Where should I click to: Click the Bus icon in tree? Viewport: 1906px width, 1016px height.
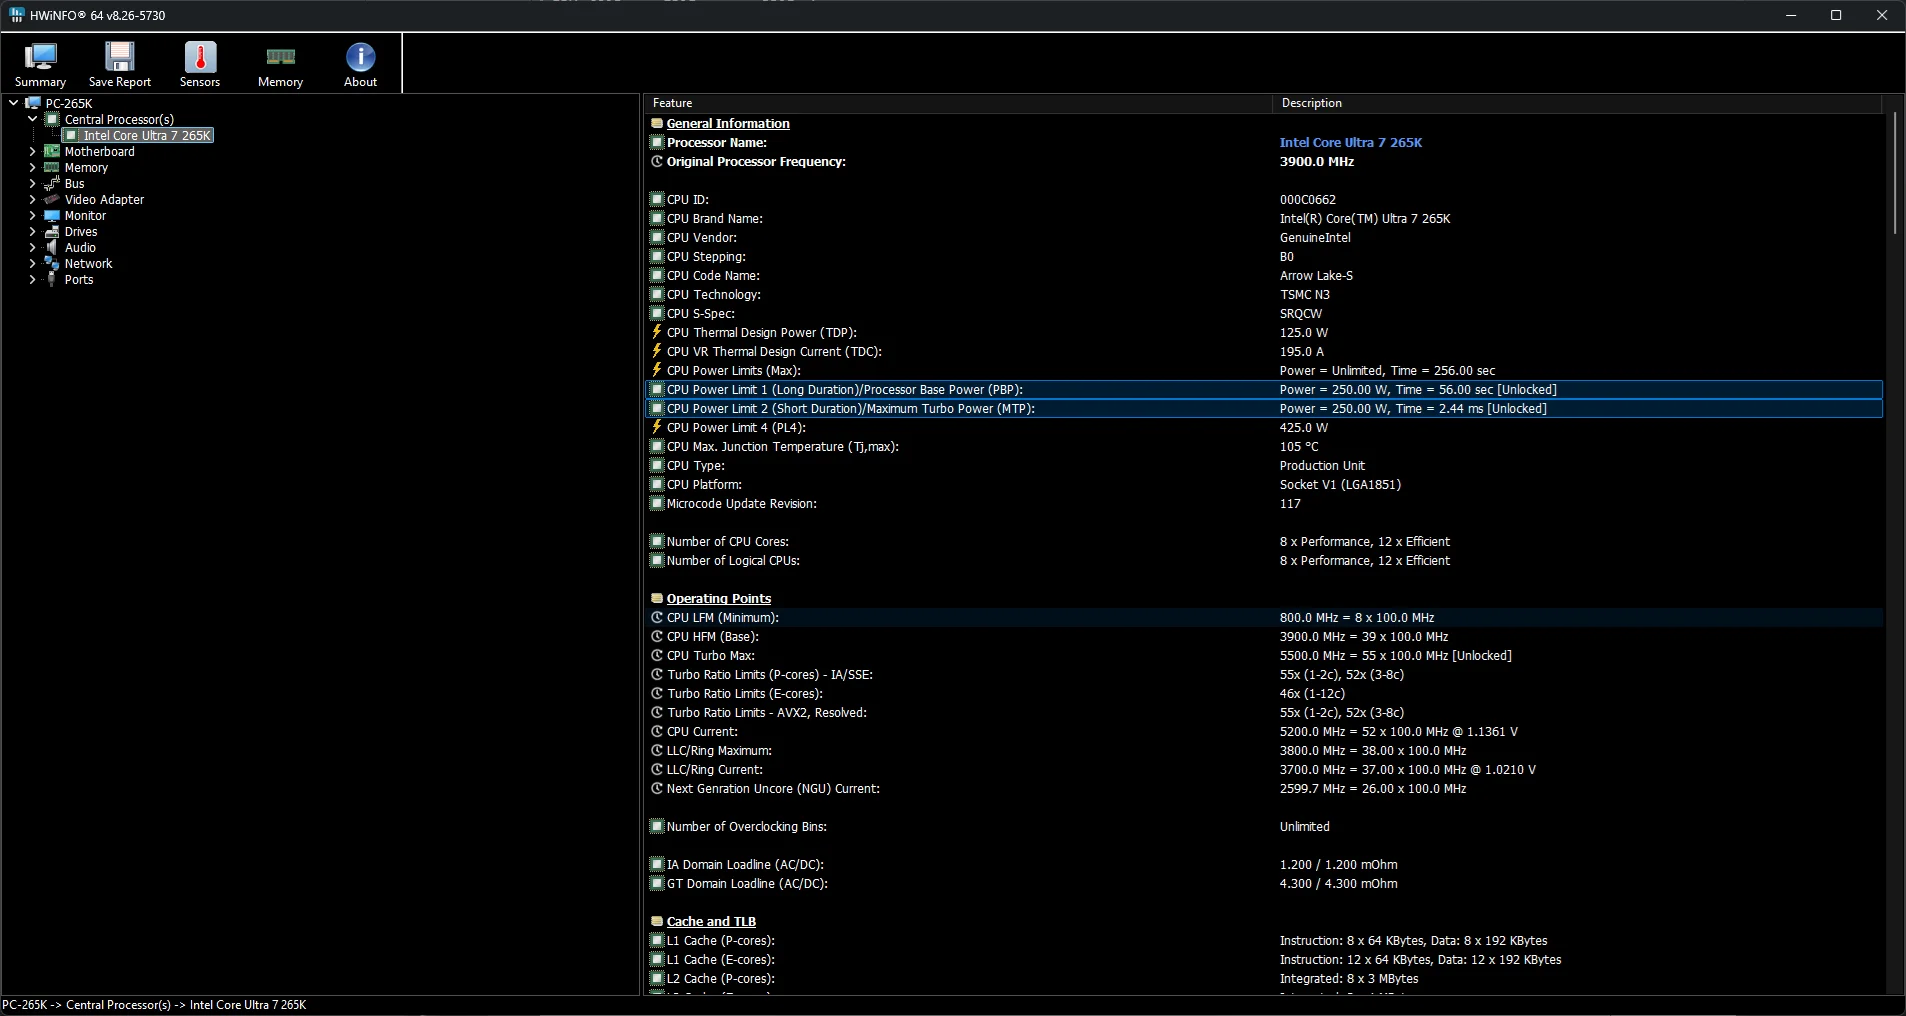(x=52, y=184)
